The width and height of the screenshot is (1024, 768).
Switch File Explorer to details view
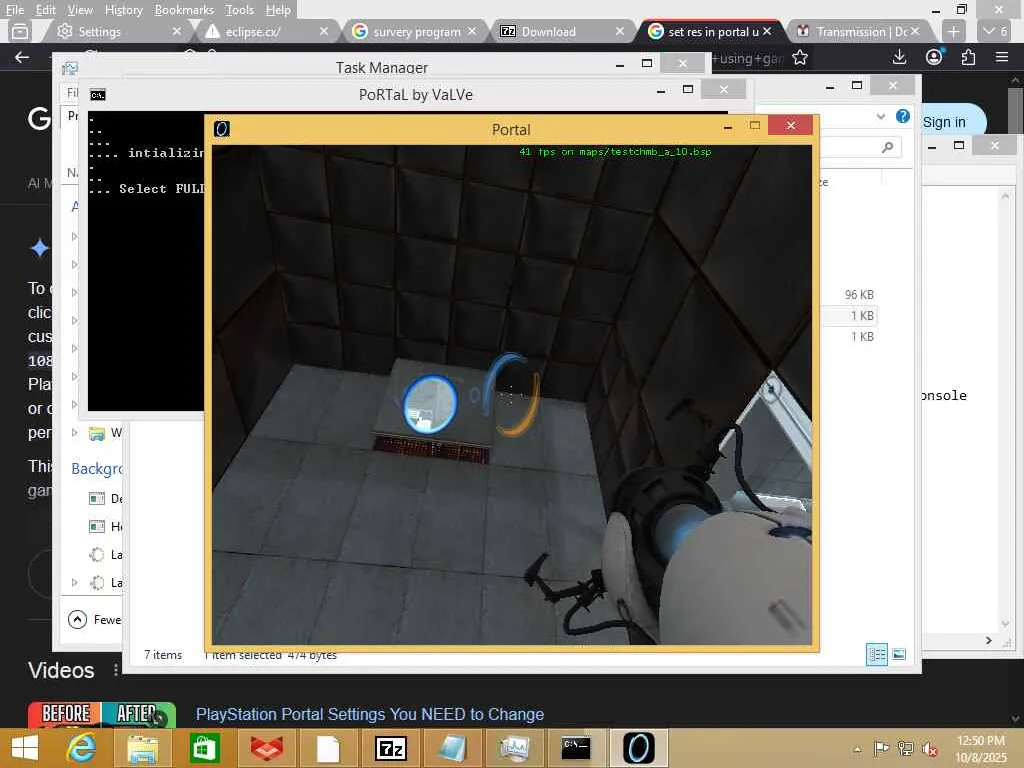pyautogui.click(x=876, y=654)
